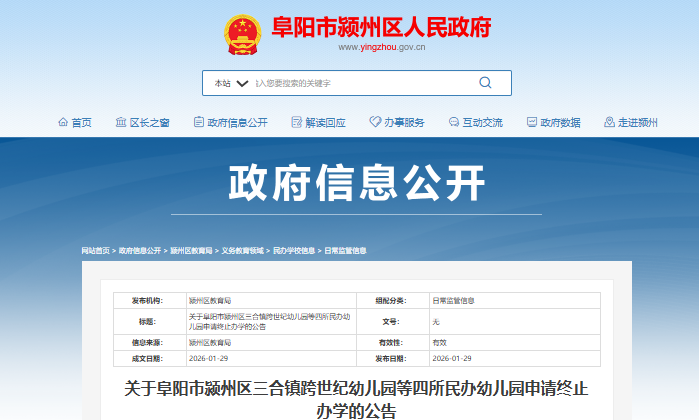Open the 互动交流 menu item
Screen dimensions: 699x420
[x=483, y=123]
